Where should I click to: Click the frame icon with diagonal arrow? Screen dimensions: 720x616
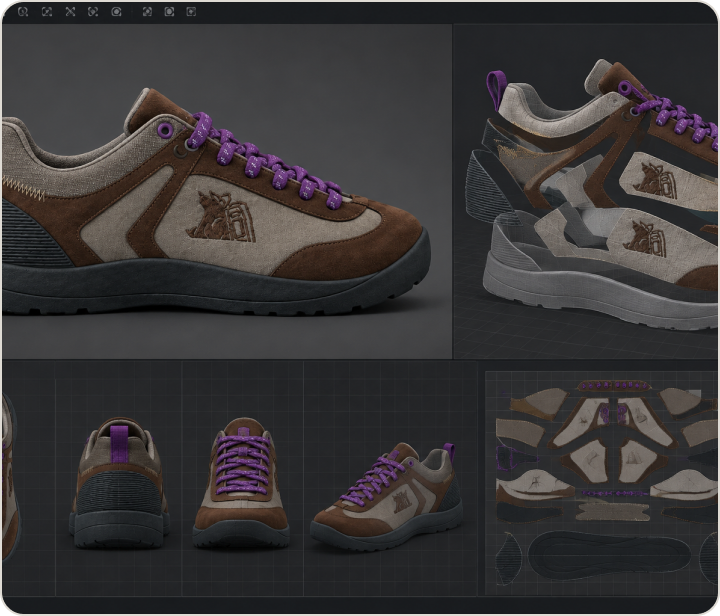[46, 12]
